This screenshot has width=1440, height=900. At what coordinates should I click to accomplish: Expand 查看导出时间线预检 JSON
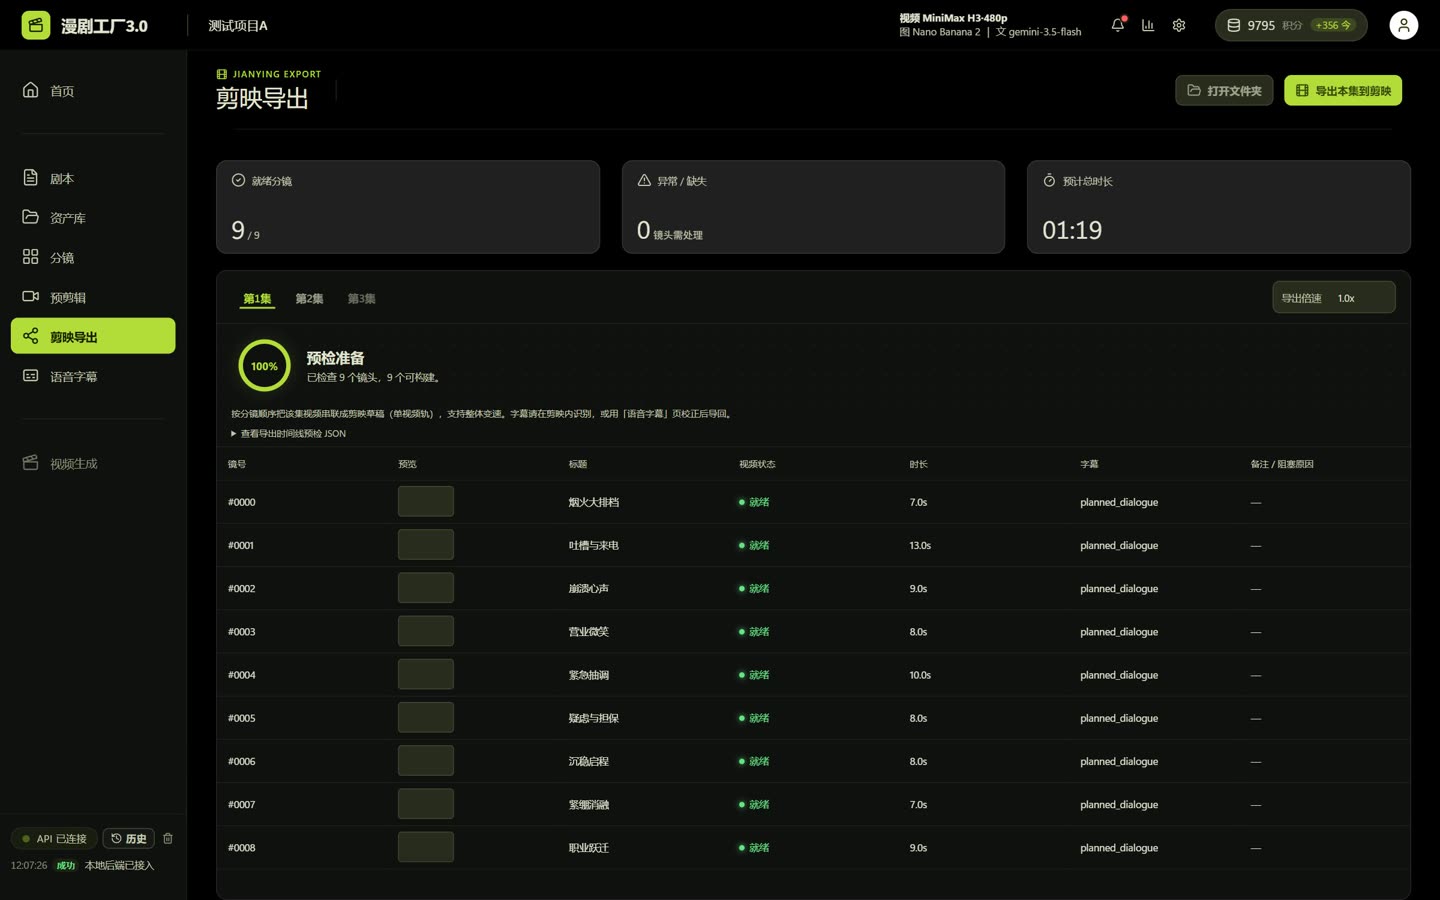(288, 434)
